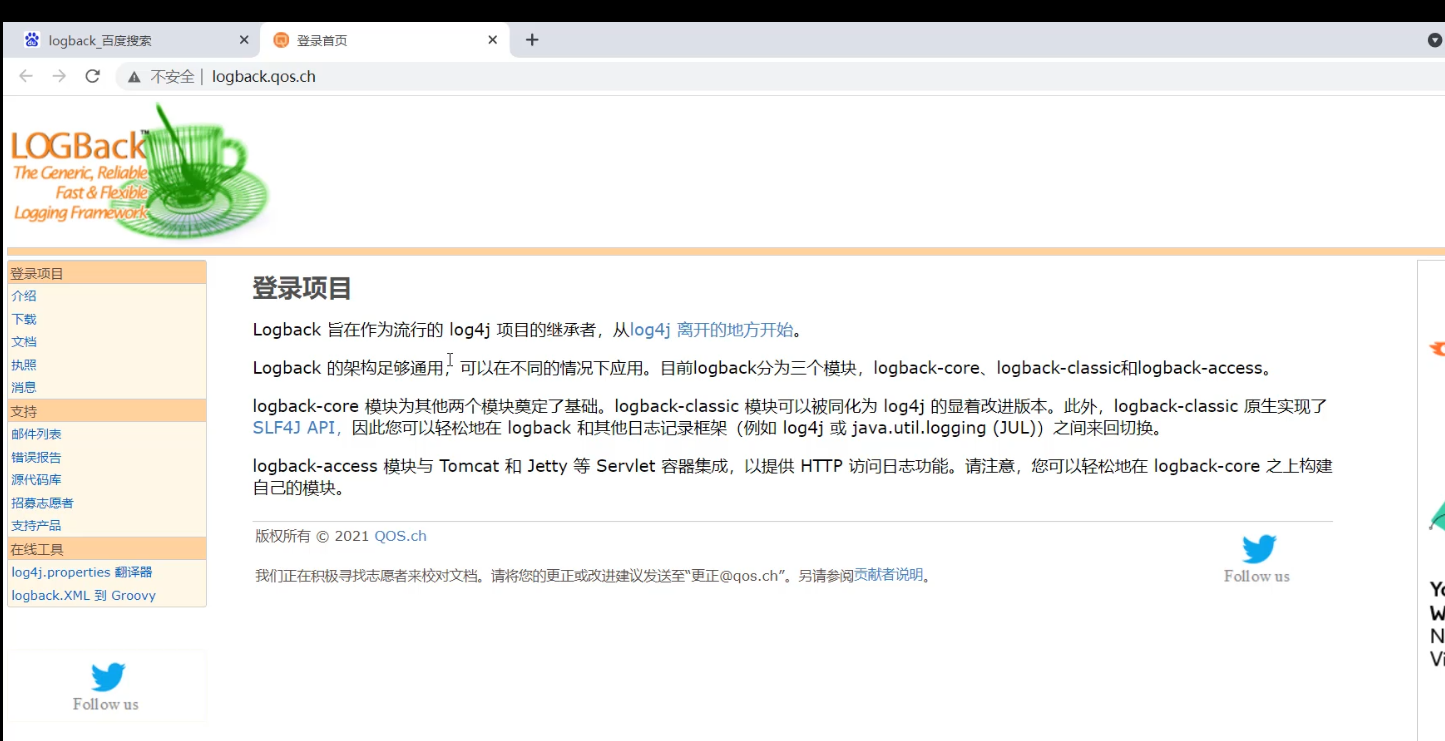Open the browser profile dropdown at top right
1445x741 pixels.
(x=1435, y=40)
